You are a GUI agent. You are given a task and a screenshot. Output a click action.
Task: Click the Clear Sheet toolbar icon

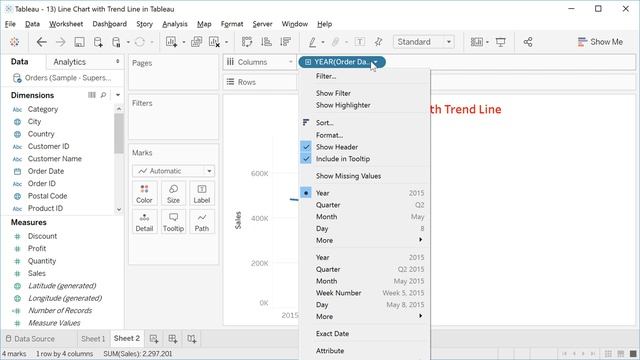tap(214, 42)
